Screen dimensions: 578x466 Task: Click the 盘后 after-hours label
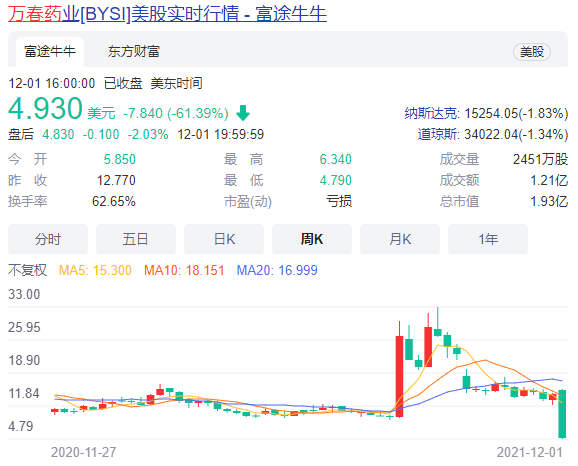[21, 134]
